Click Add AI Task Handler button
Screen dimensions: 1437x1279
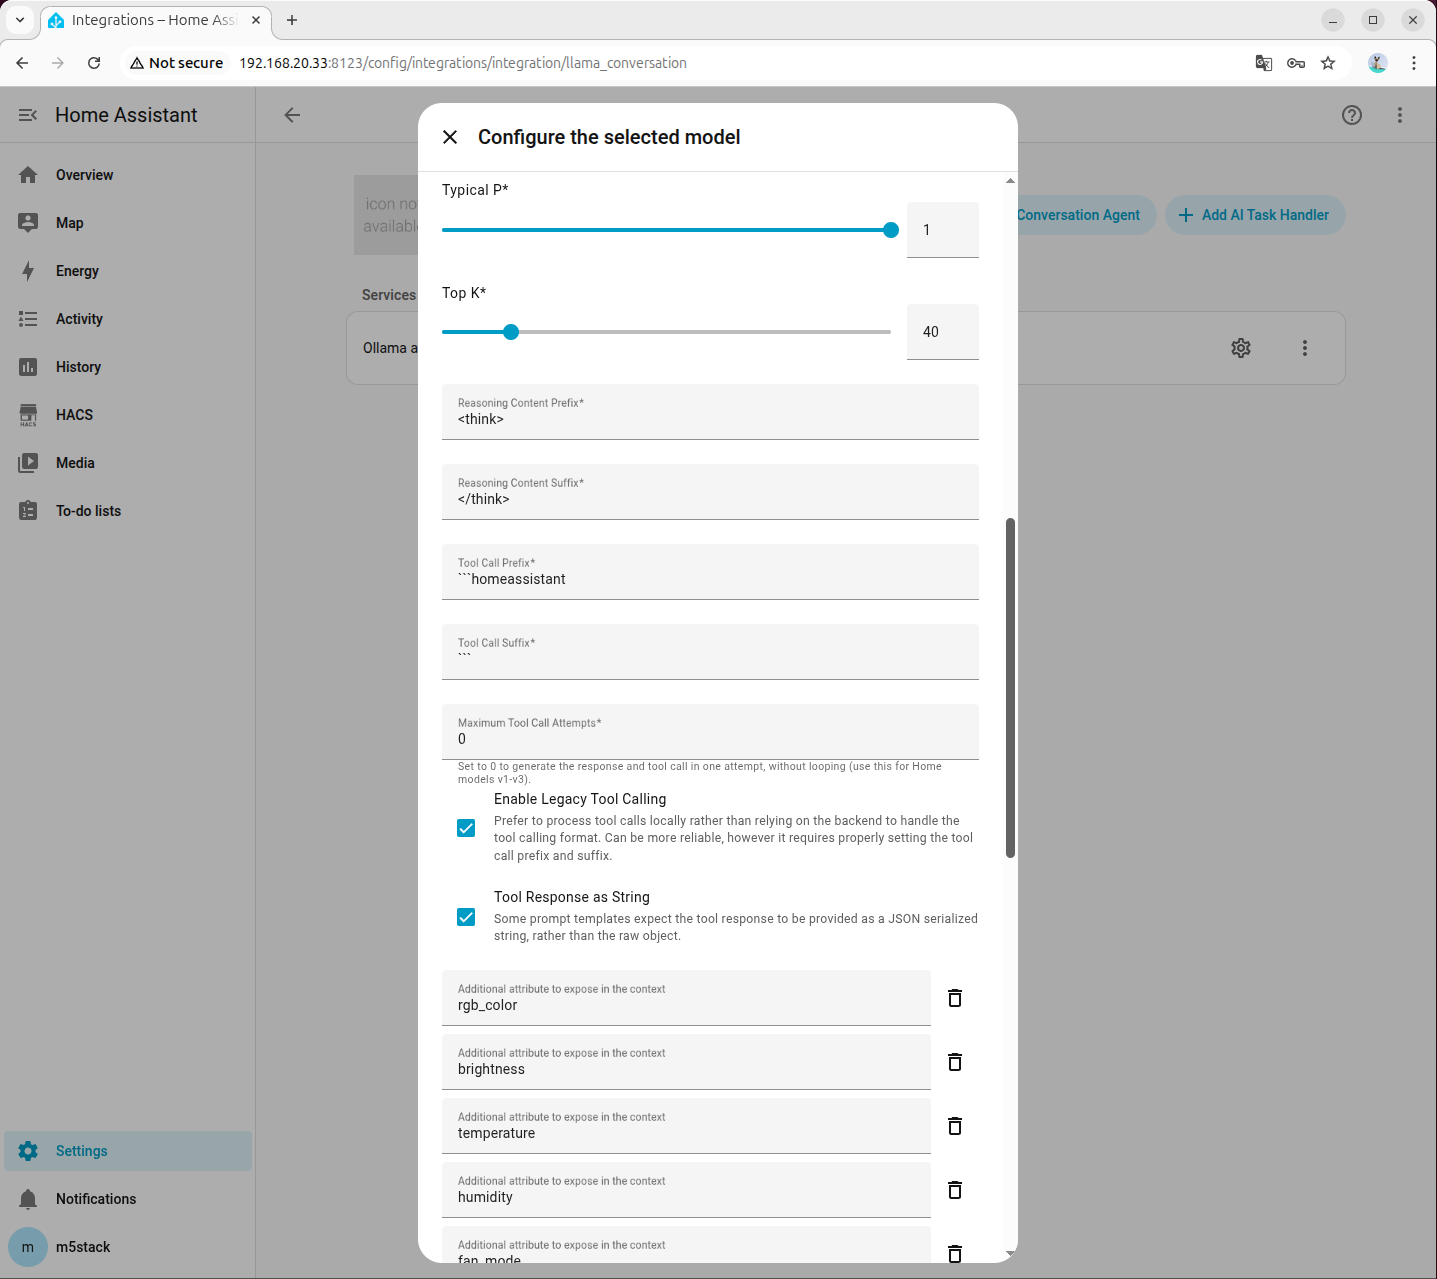tap(1255, 215)
